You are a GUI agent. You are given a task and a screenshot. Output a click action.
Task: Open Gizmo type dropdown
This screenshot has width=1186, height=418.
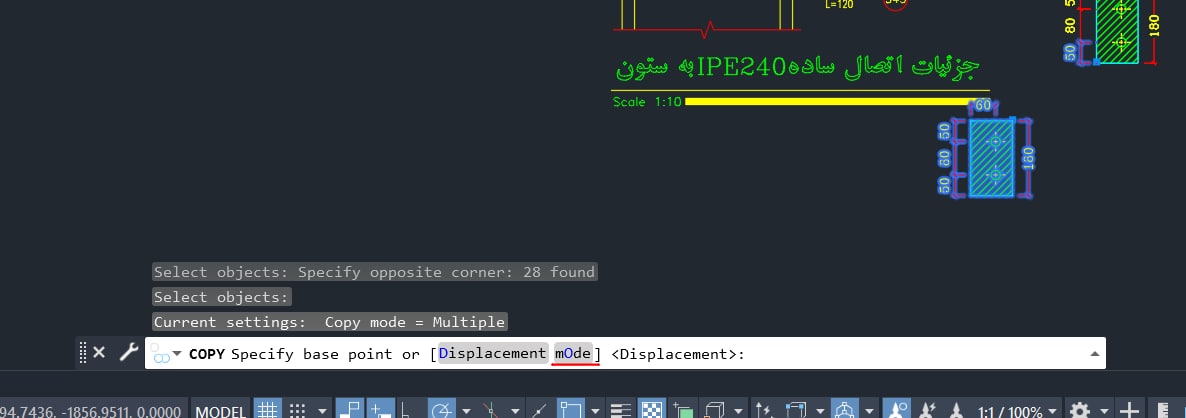[868, 412]
